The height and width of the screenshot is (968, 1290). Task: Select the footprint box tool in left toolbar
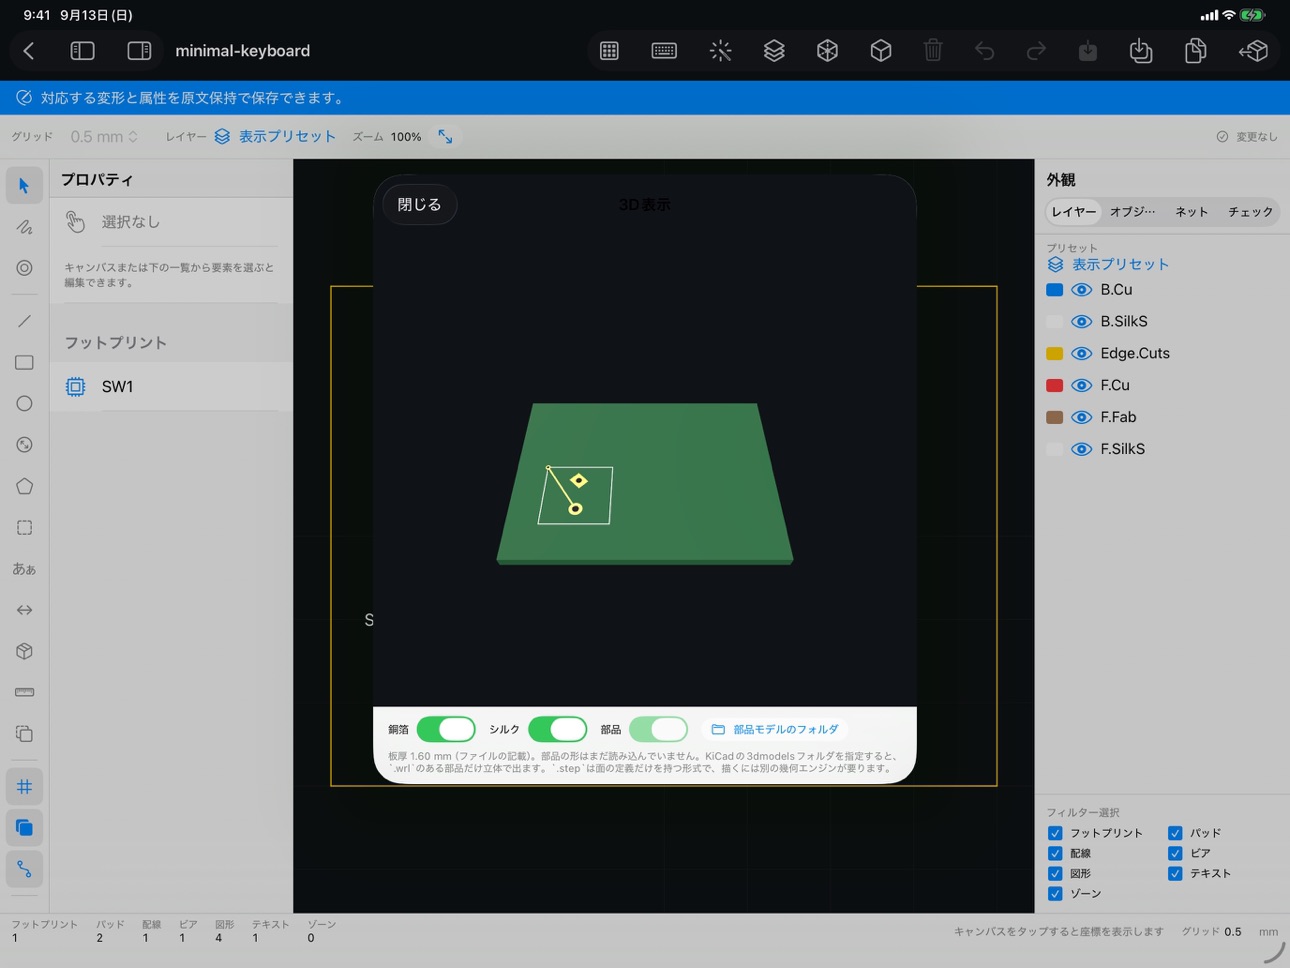coord(24,651)
